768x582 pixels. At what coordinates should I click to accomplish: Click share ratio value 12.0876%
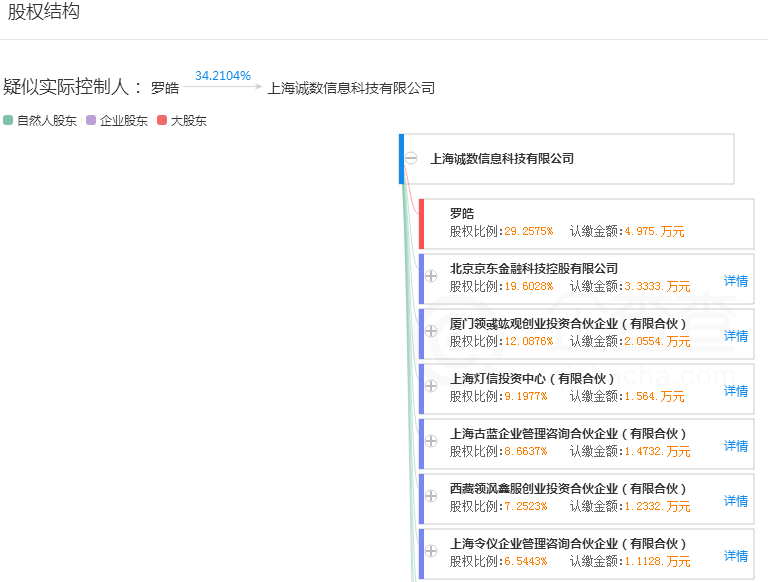click(529, 341)
